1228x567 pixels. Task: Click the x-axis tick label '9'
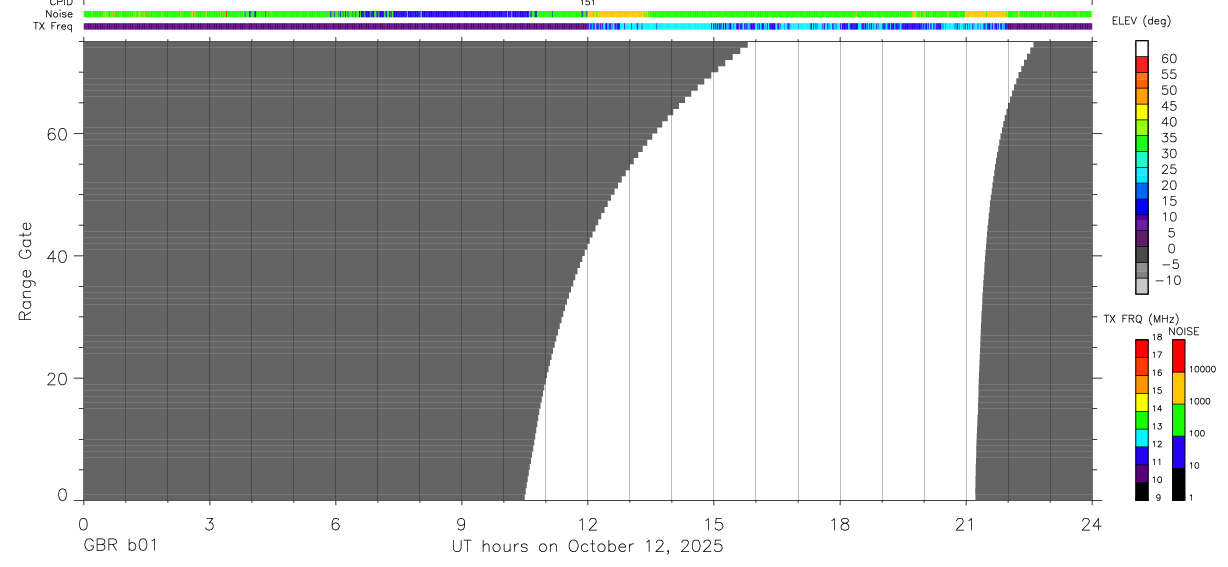[x=461, y=524]
